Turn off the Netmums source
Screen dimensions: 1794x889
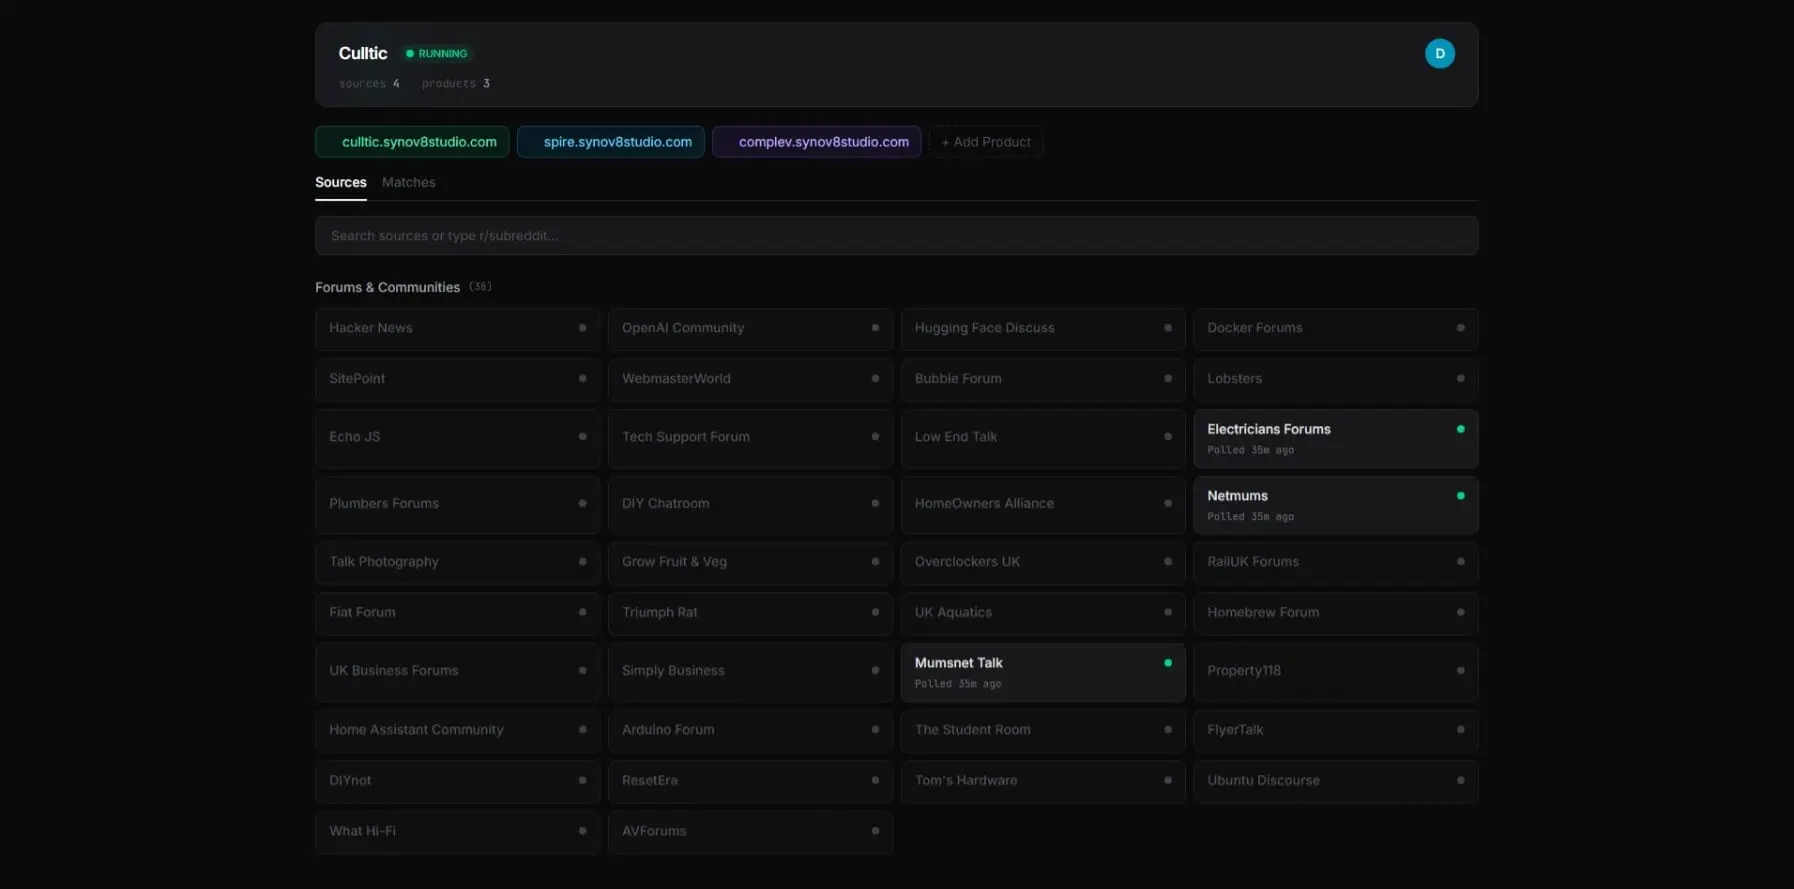tap(1335, 505)
